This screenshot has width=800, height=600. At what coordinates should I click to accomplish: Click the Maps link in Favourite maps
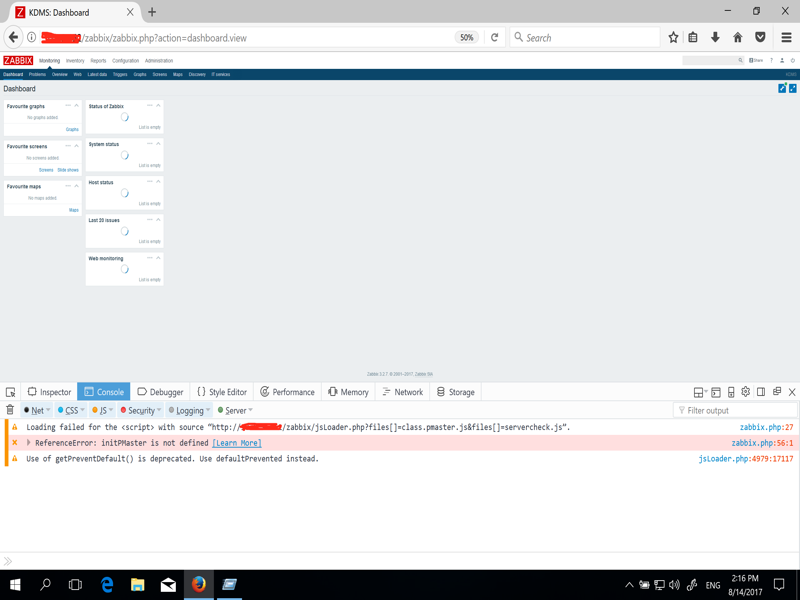[74, 210]
